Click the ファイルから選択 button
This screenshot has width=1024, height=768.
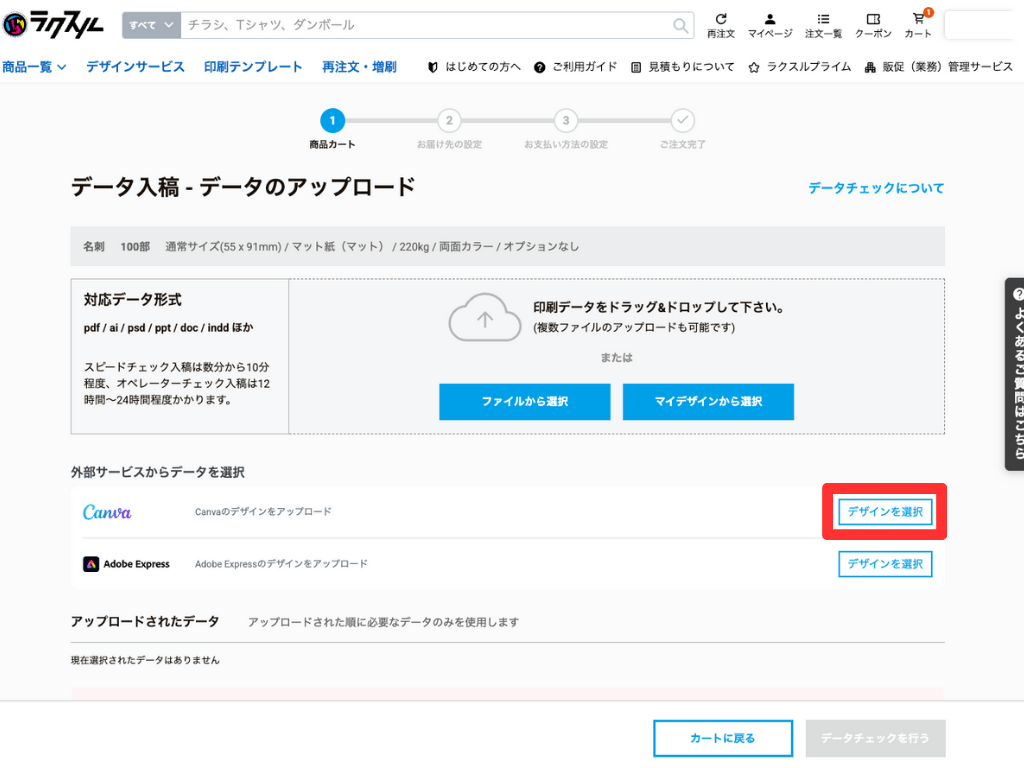click(524, 401)
